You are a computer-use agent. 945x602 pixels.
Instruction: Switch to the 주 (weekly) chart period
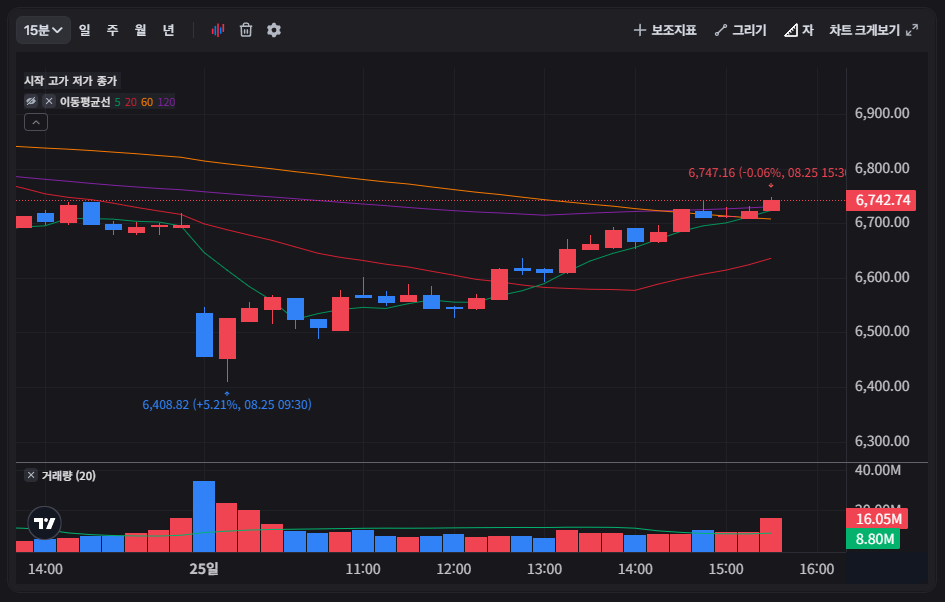pos(113,30)
